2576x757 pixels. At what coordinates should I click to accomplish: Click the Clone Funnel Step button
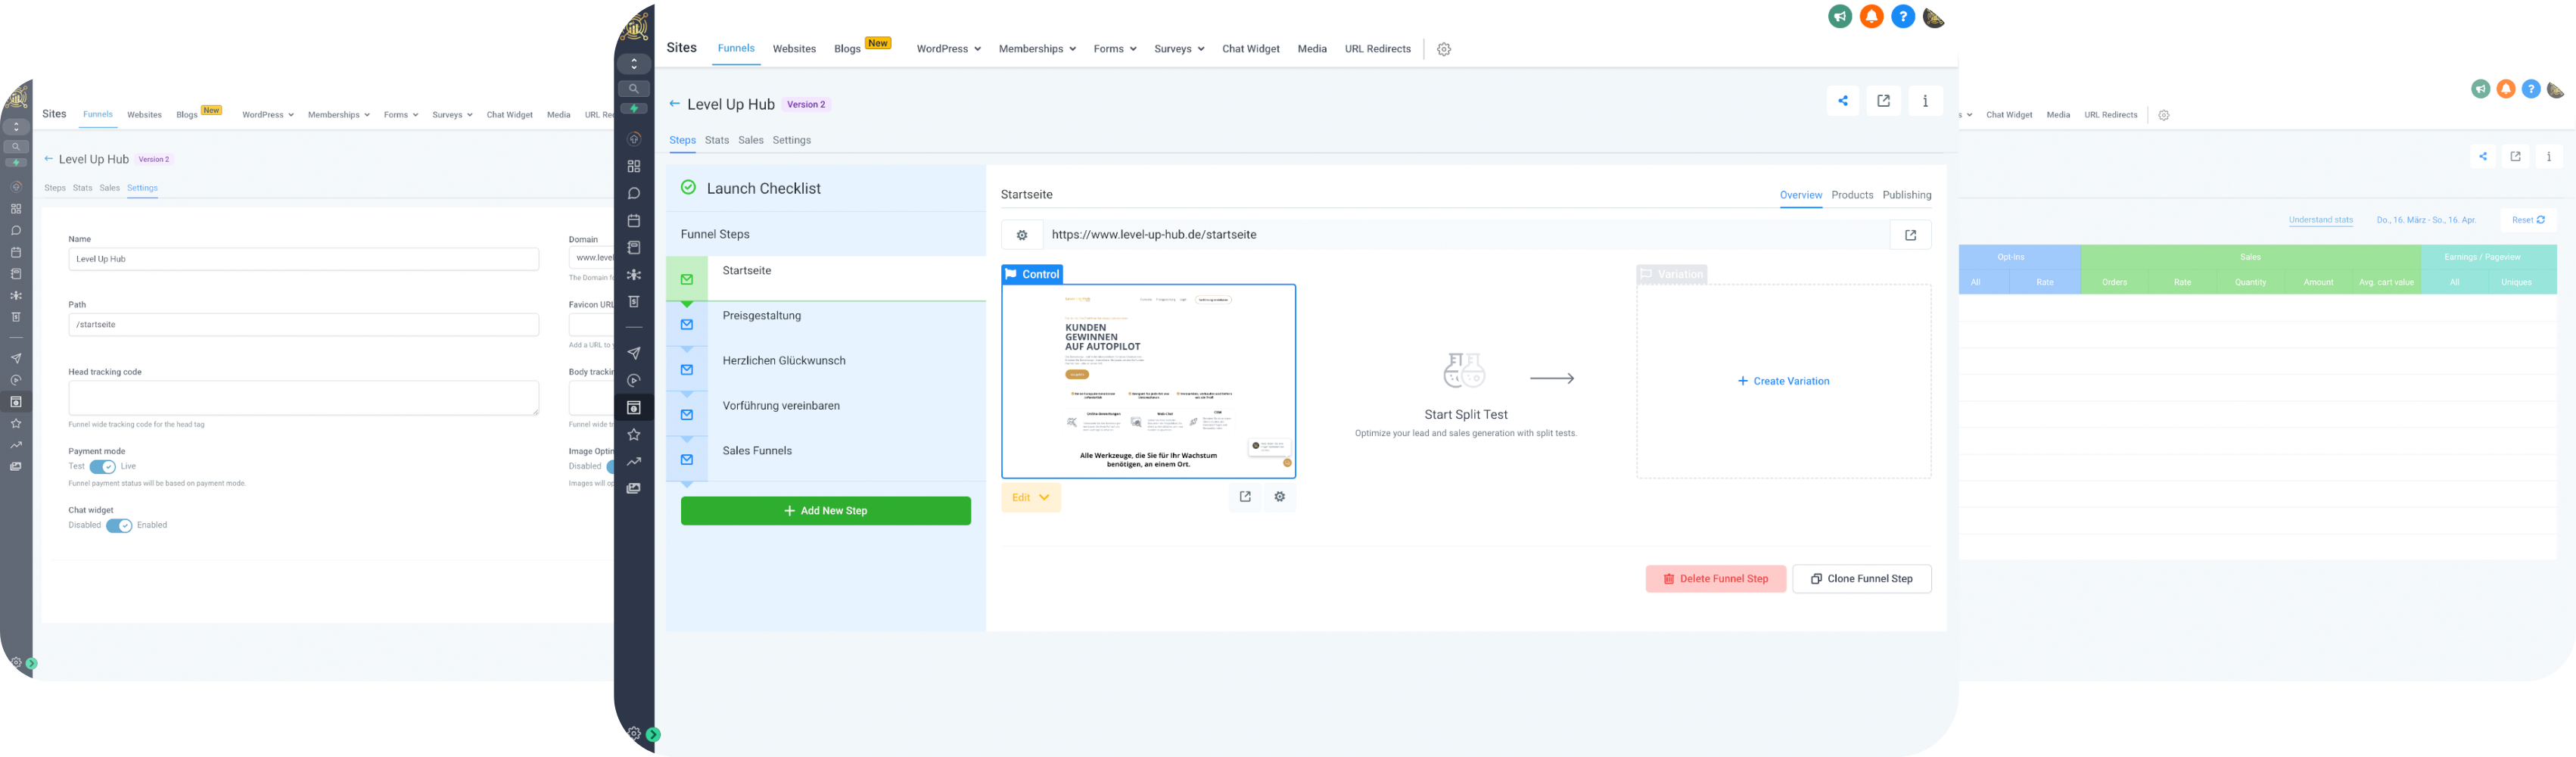point(1862,579)
